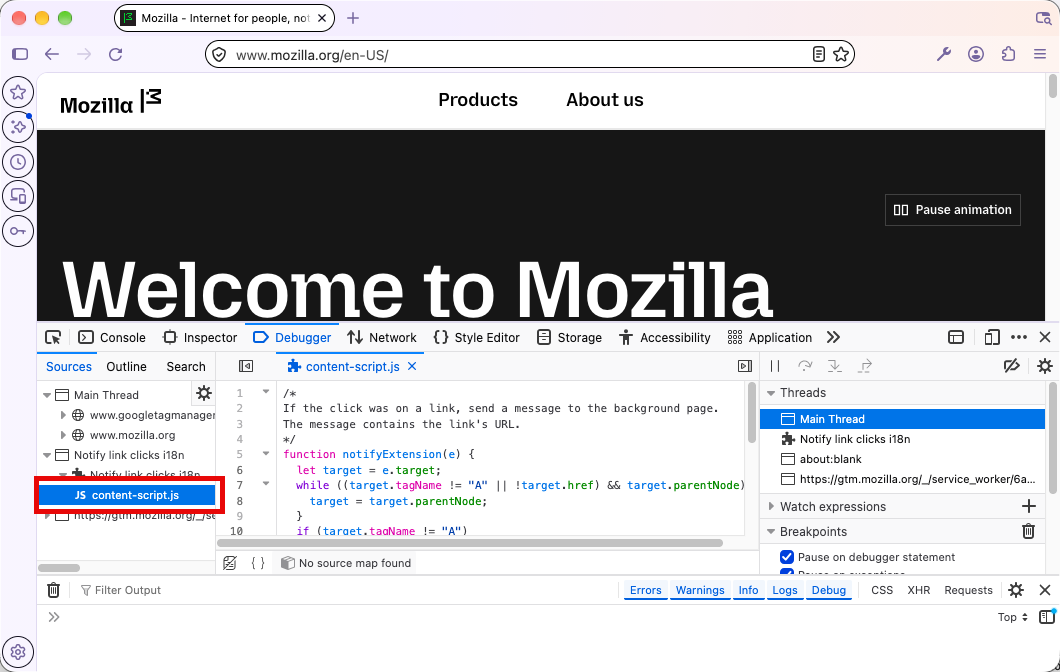Open debugger settings gear
Screen dimensions: 1060x672
coord(1044,366)
